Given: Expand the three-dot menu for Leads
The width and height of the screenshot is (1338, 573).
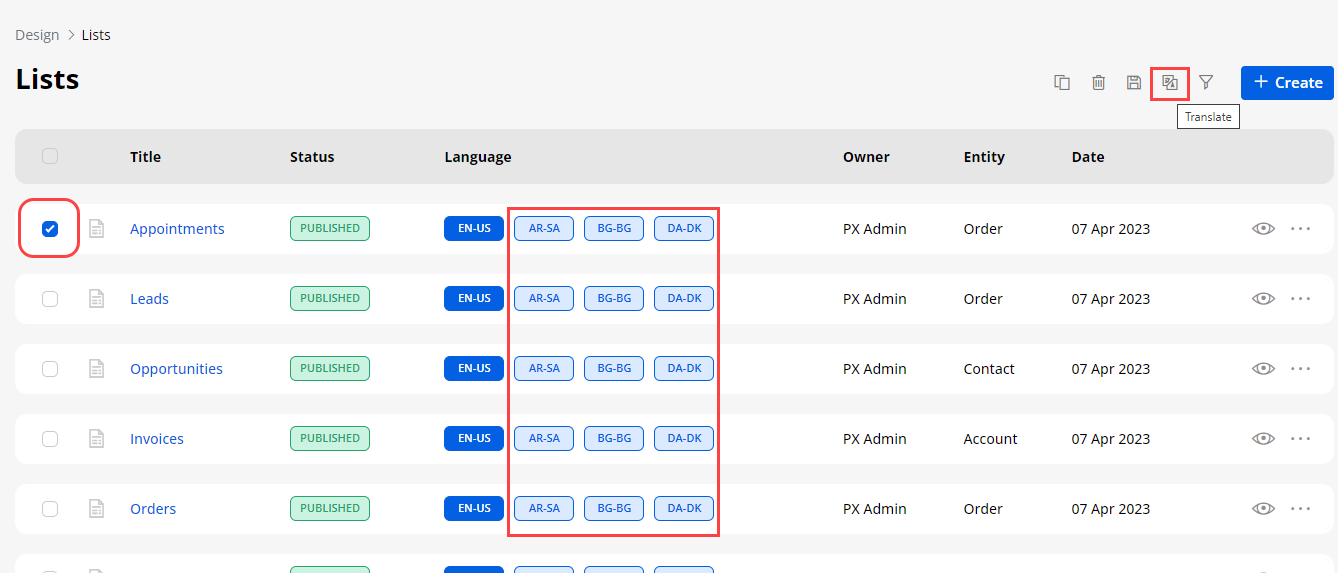Looking at the screenshot, I should pyautogui.click(x=1300, y=299).
